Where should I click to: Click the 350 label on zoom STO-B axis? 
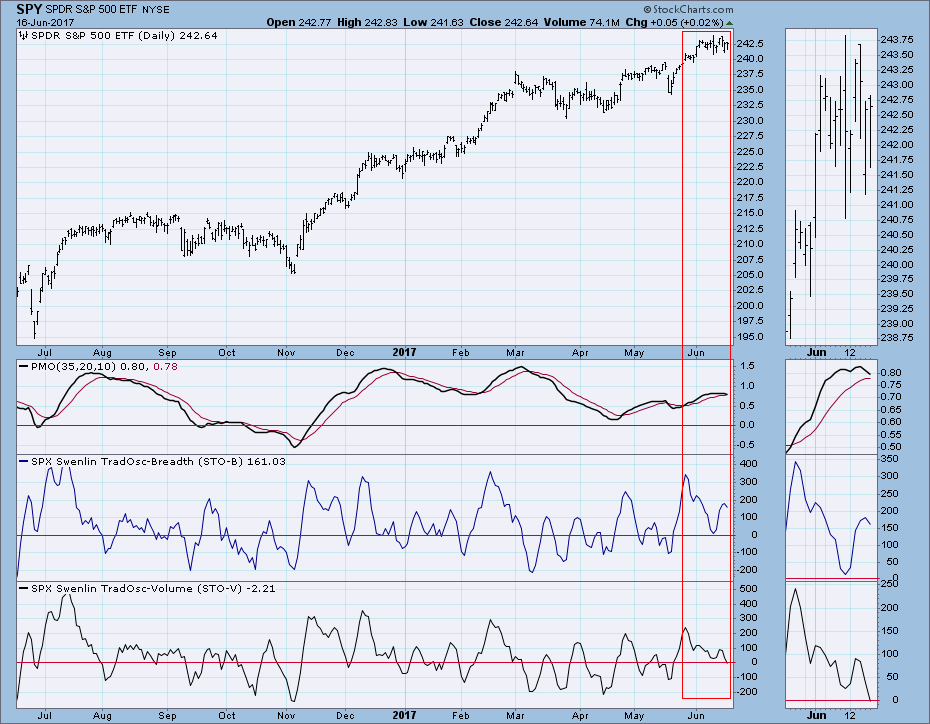coord(890,459)
